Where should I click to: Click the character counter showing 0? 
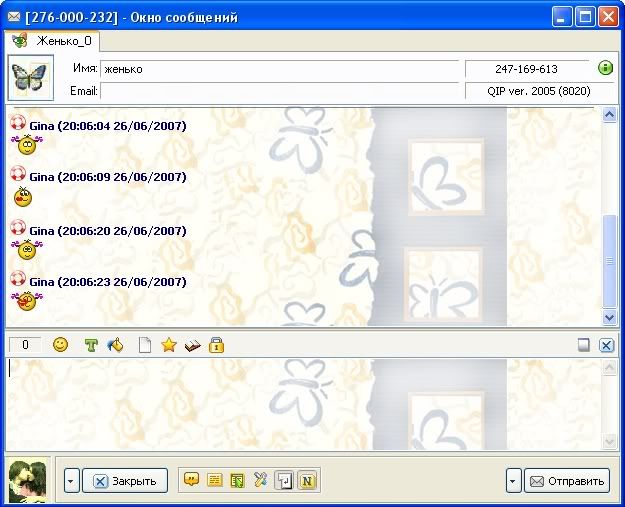tap(25, 345)
